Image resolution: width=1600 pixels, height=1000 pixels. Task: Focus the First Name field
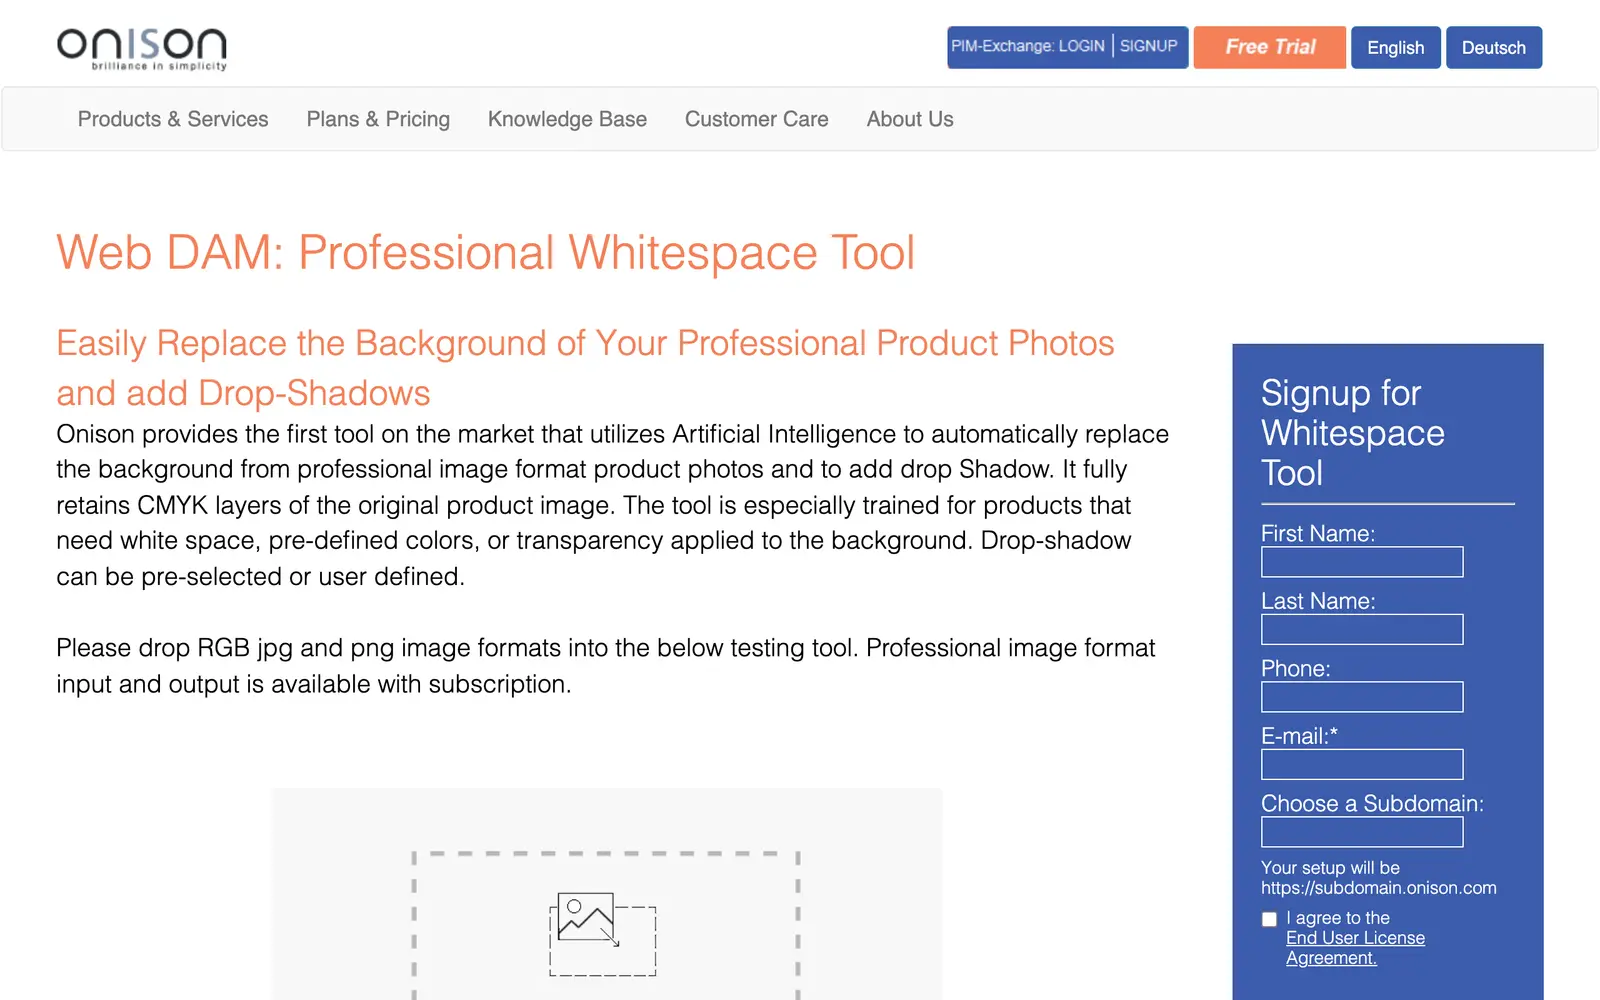coord(1362,562)
